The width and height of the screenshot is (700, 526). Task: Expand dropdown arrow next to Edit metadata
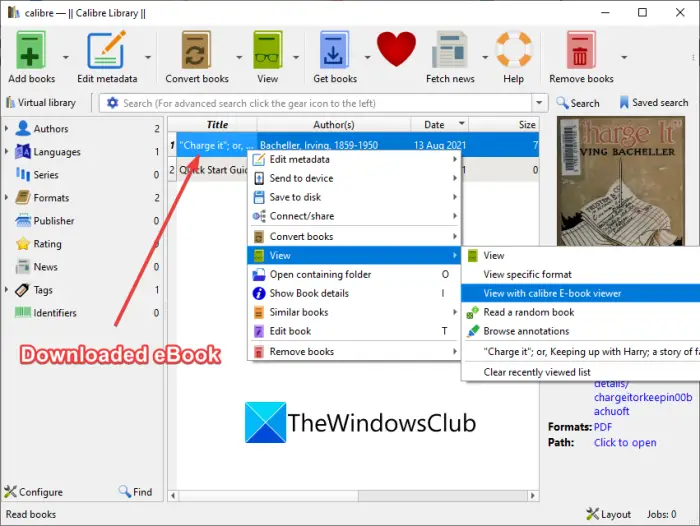(x=148, y=57)
